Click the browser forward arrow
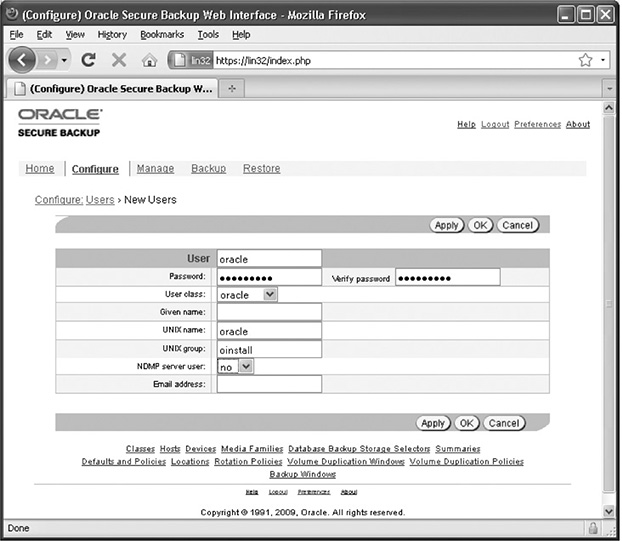The width and height of the screenshot is (622, 541). [x=48, y=60]
